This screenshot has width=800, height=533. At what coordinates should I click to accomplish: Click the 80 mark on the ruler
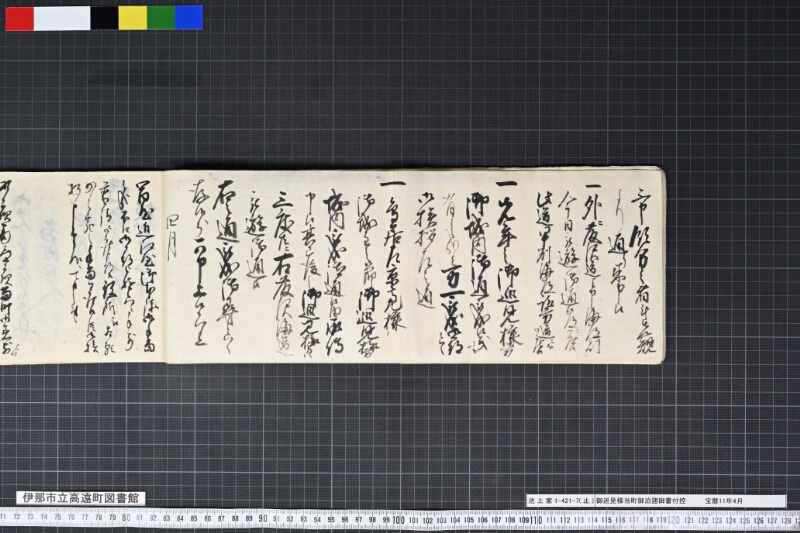pos(126,518)
